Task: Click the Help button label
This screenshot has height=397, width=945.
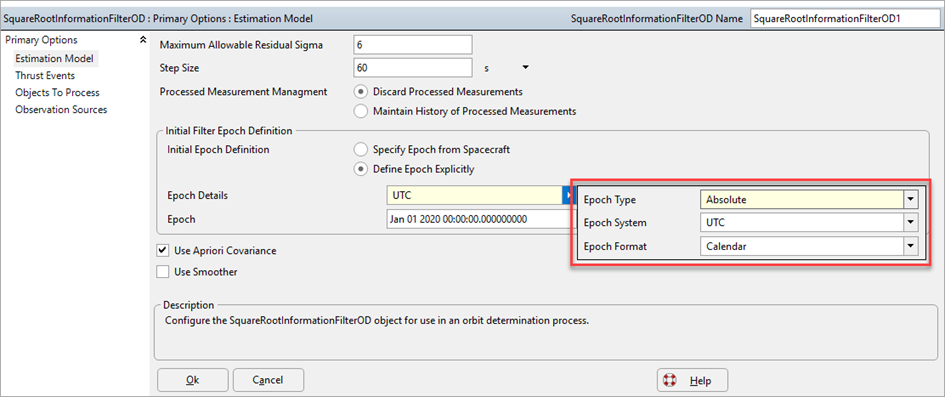Action: point(700,381)
